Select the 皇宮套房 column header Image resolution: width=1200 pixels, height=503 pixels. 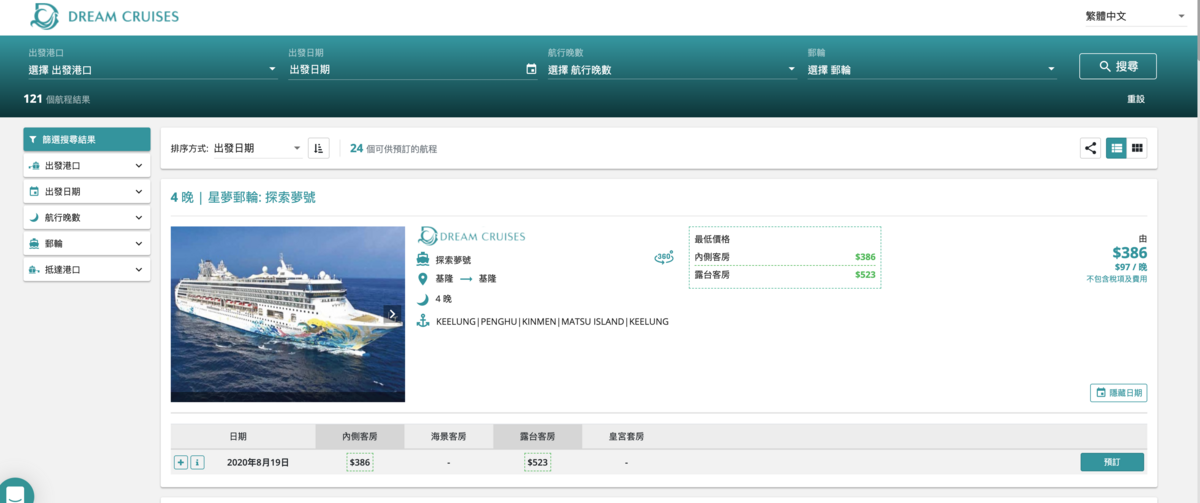pyautogui.click(x=626, y=437)
